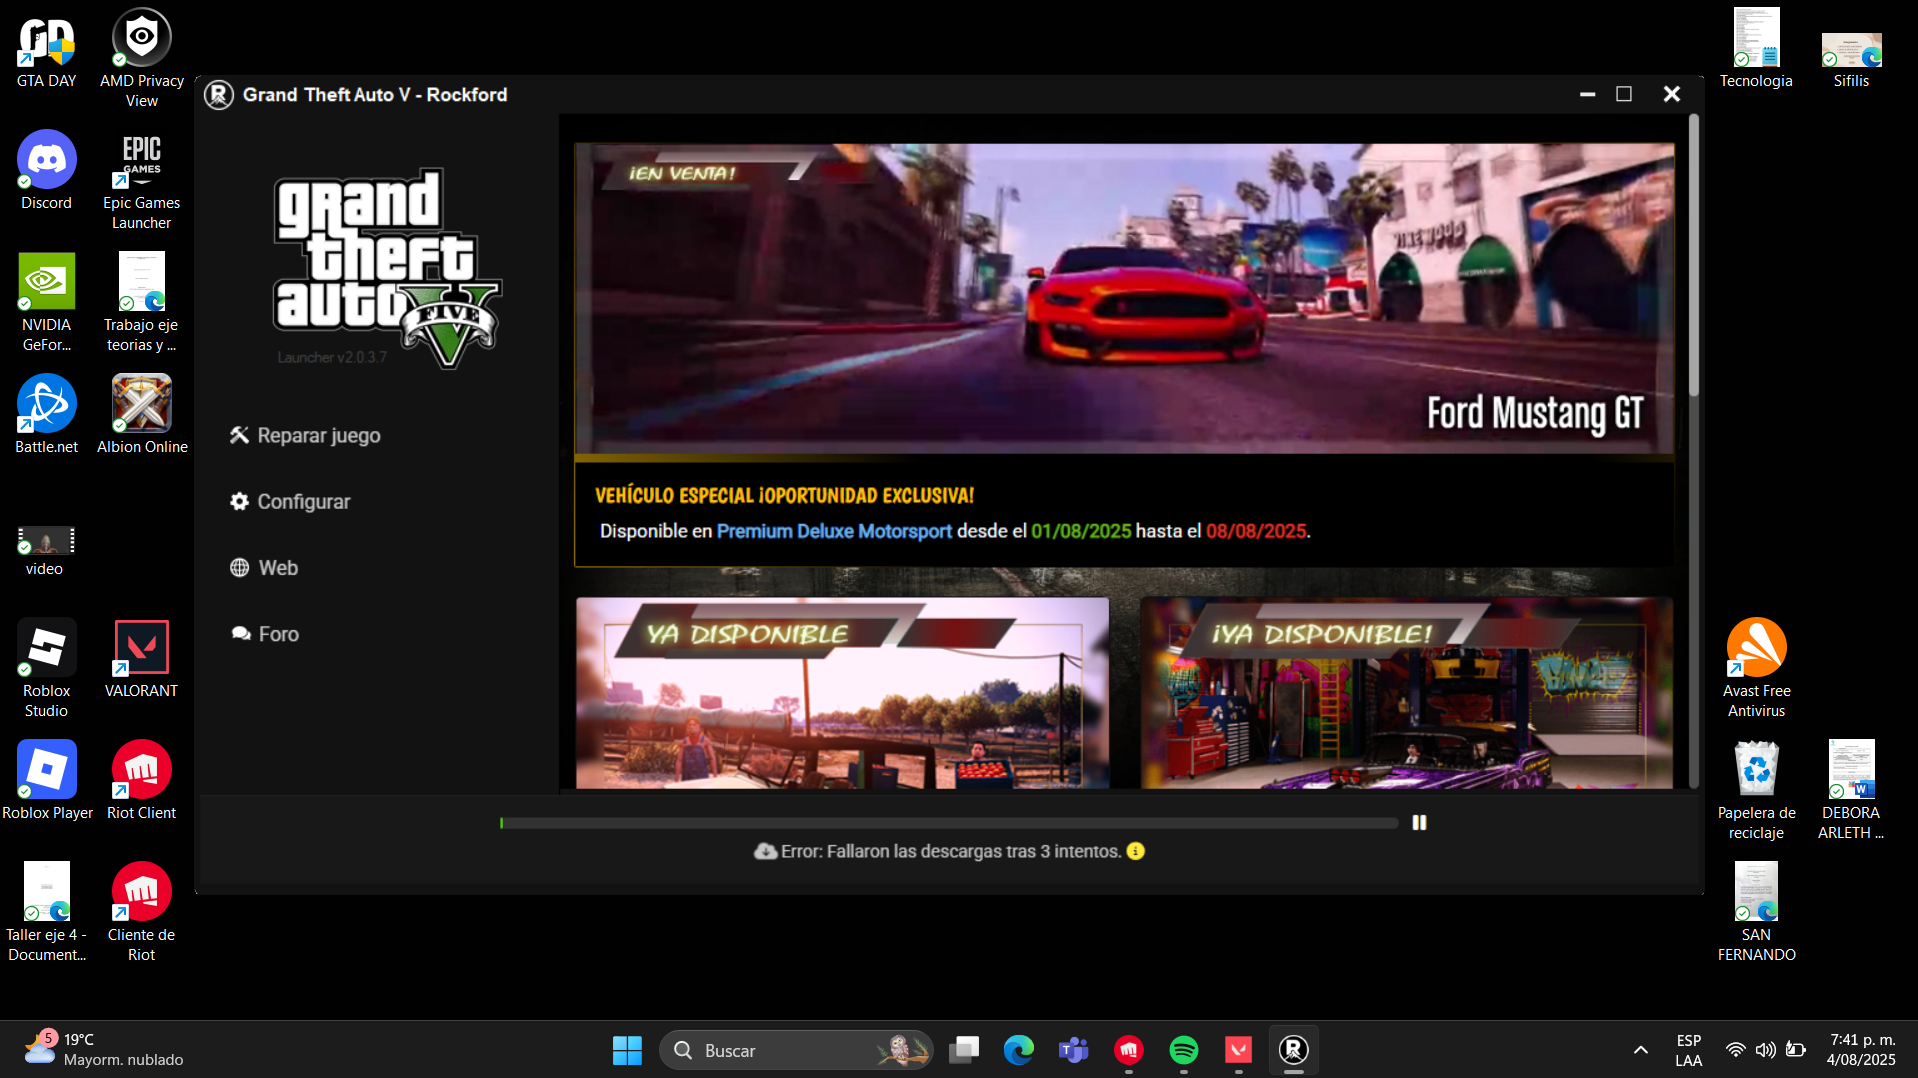Click the Ford Mustang GT banner

pyautogui.click(x=1123, y=298)
